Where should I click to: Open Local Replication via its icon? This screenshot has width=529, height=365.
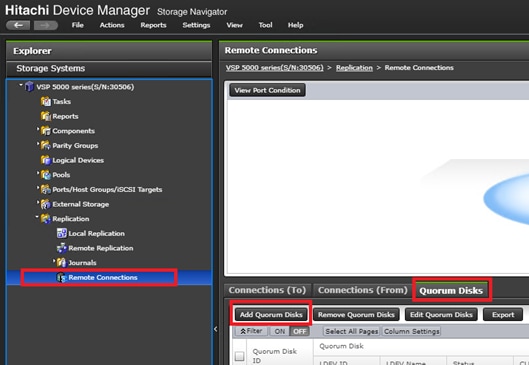62,233
